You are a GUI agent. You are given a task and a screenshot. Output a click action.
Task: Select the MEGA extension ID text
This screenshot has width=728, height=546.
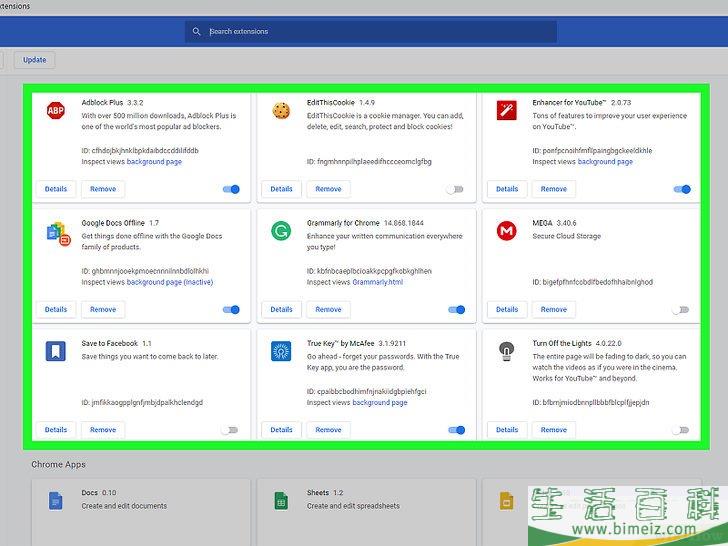pos(592,282)
